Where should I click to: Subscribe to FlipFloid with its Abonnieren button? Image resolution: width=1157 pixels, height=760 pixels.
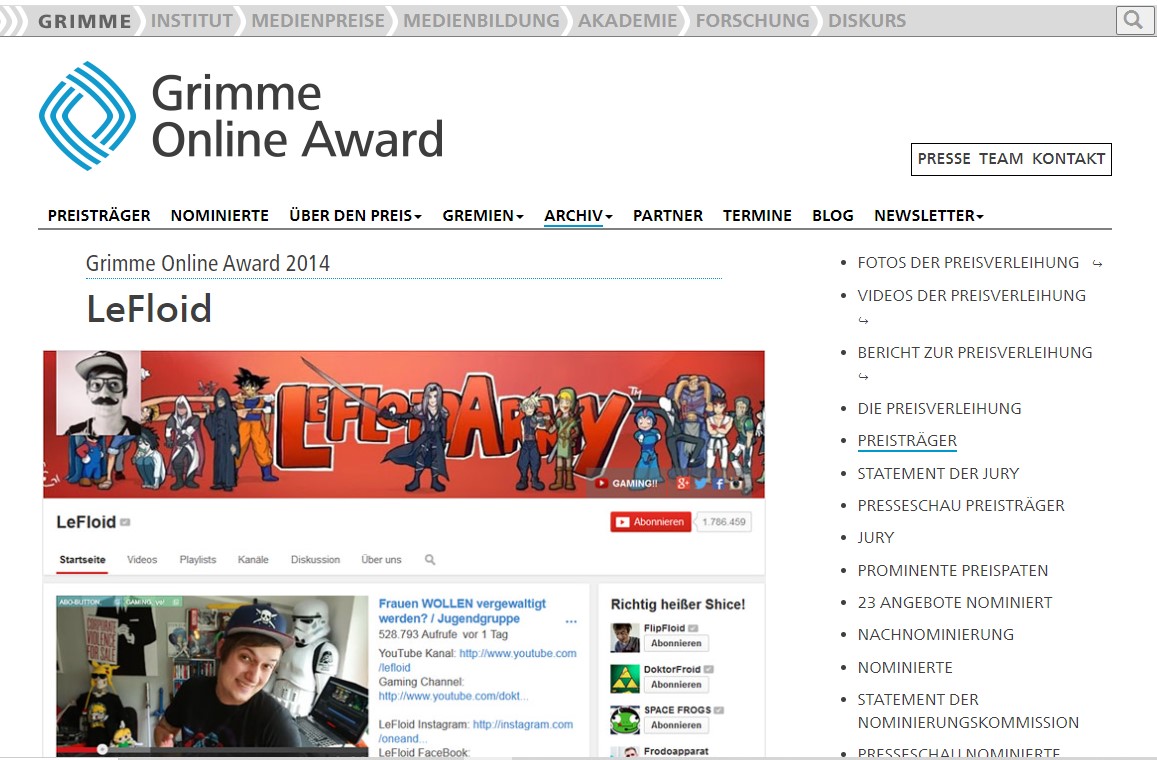point(676,643)
